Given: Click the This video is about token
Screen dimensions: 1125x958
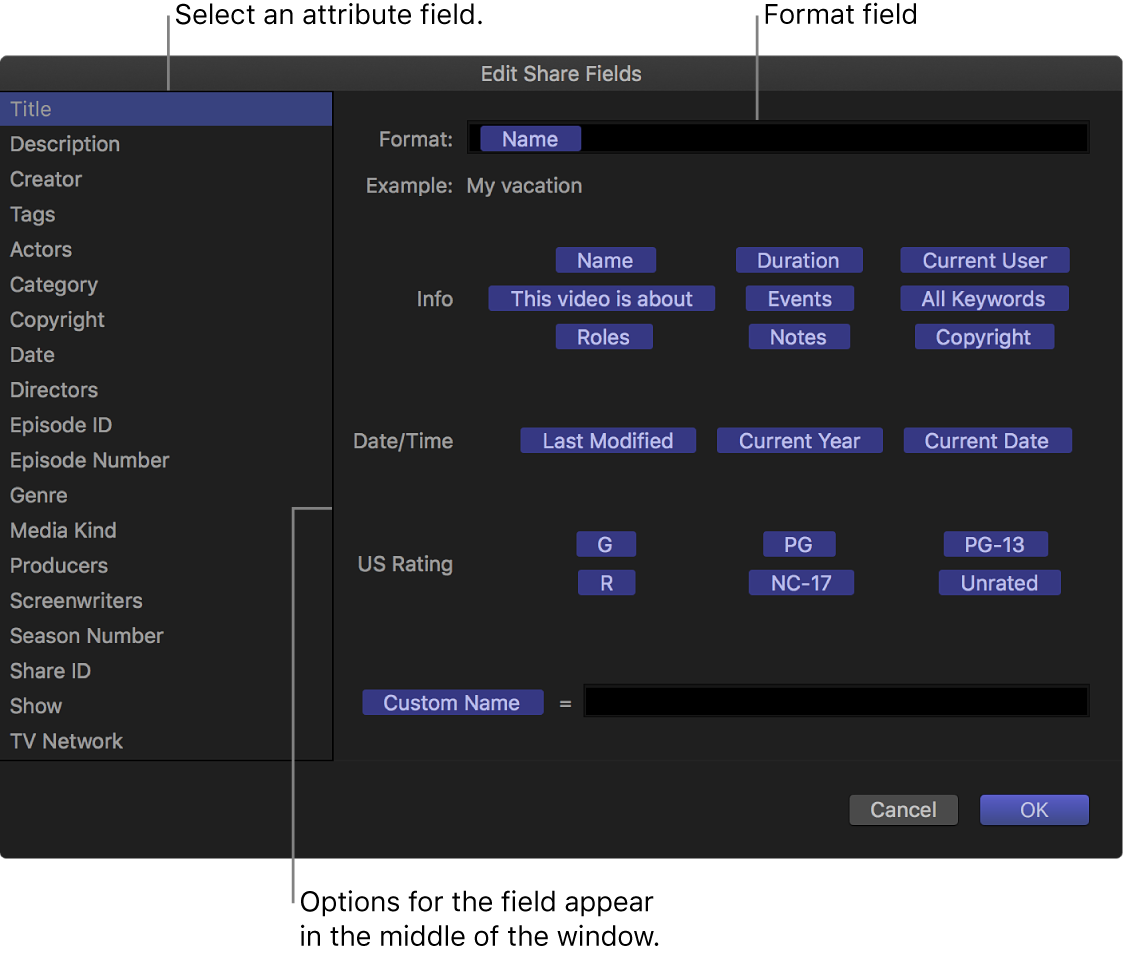Looking at the screenshot, I should 601,298.
